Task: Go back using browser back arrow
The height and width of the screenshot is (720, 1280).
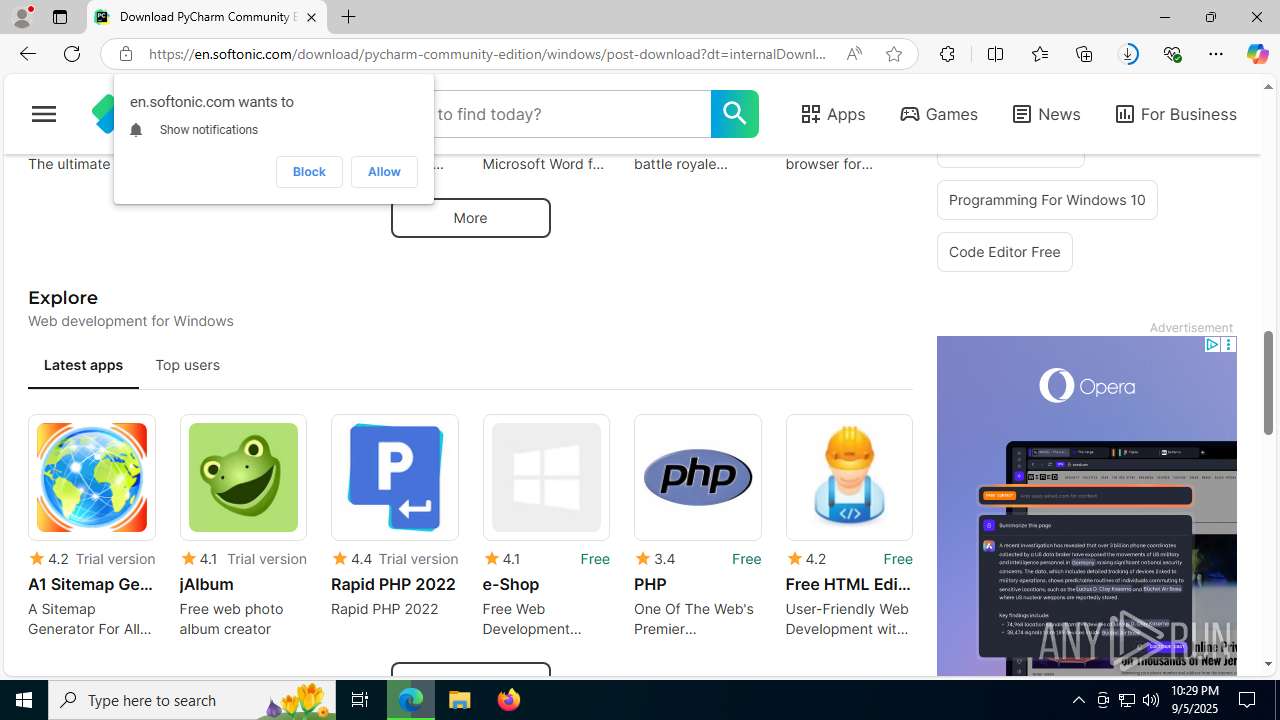Action: click(x=27, y=54)
